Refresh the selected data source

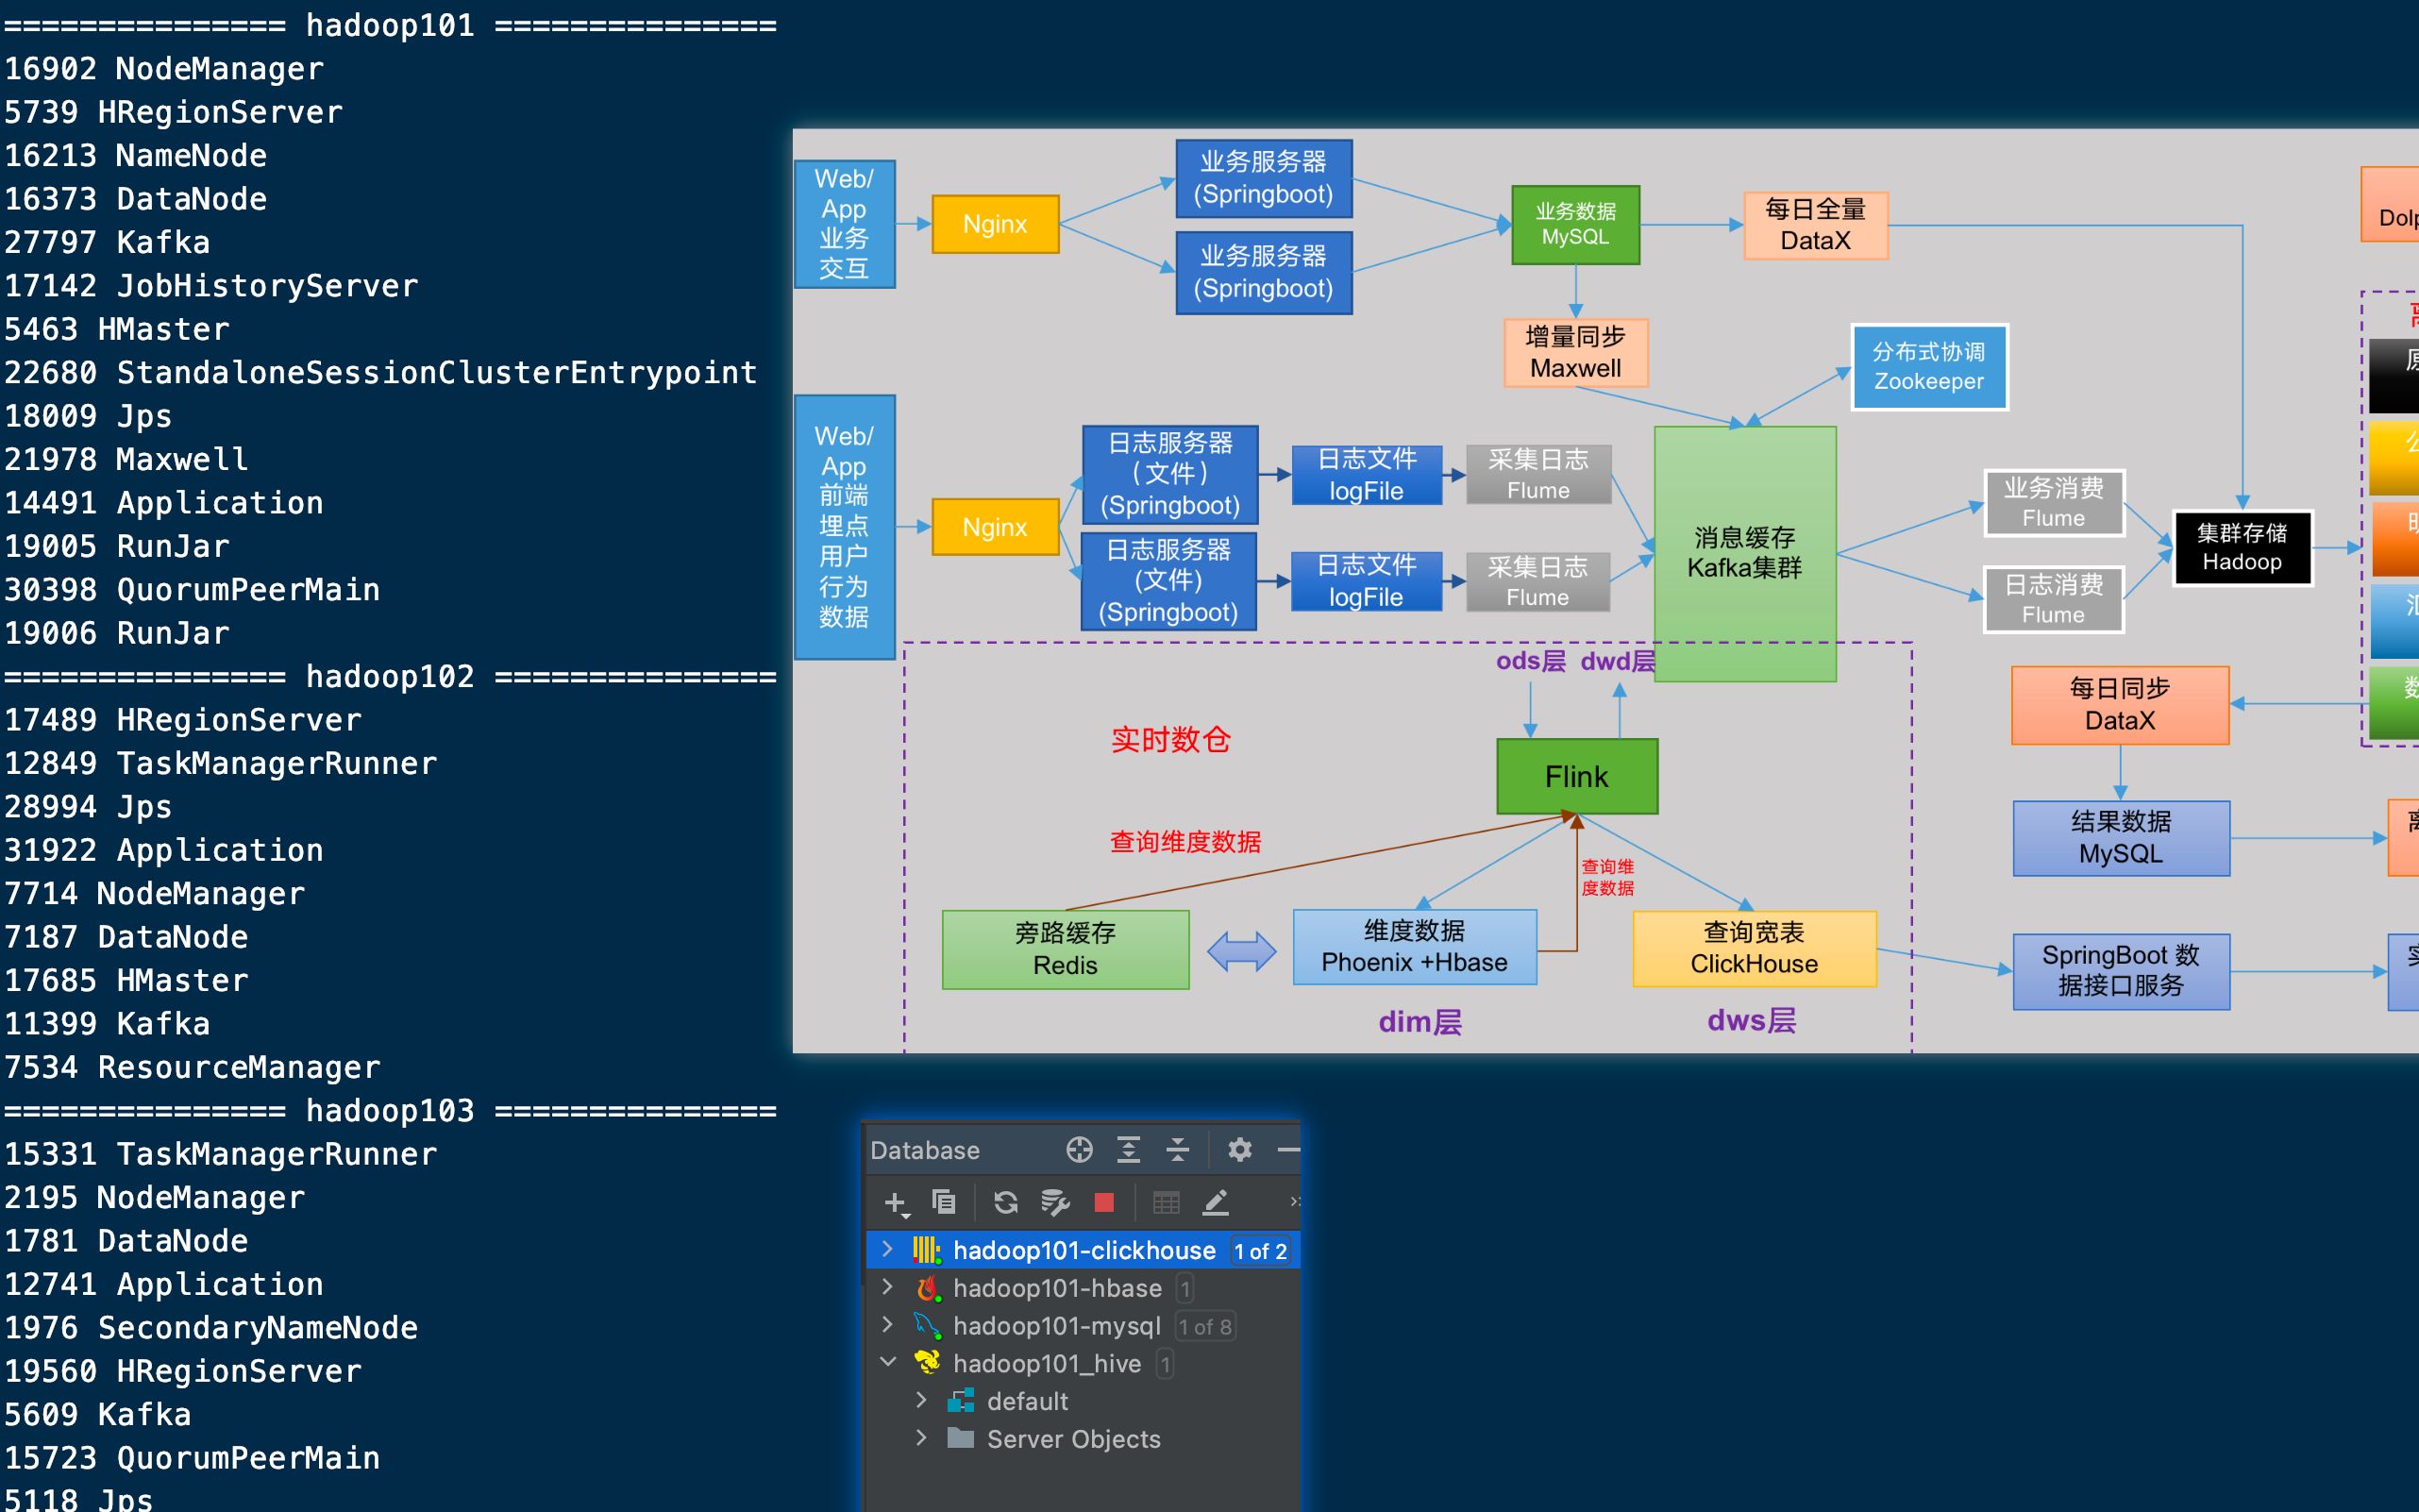click(x=1006, y=1202)
